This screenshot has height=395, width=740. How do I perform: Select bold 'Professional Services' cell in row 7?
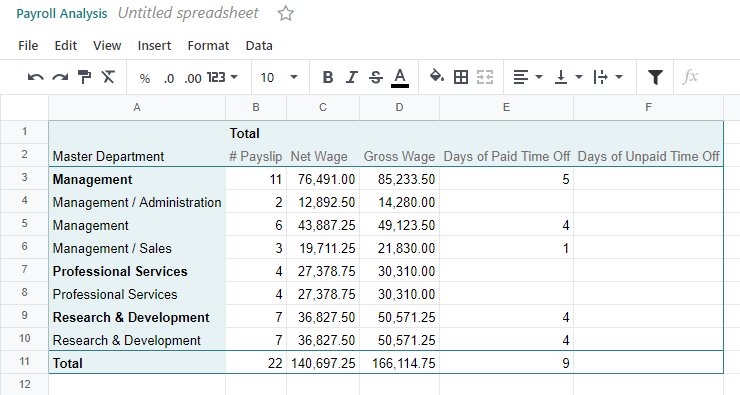pyautogui.click(x=137, y=271)
